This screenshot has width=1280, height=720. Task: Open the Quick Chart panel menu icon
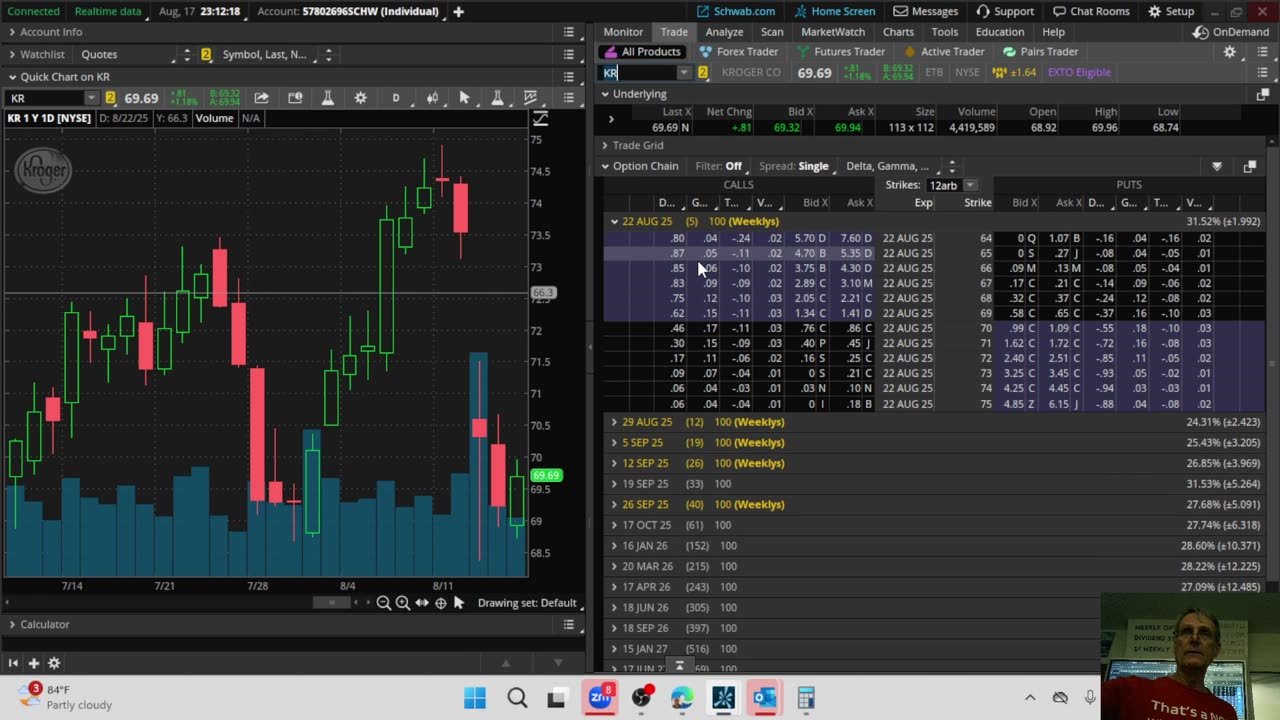click(x=568, y=77)
